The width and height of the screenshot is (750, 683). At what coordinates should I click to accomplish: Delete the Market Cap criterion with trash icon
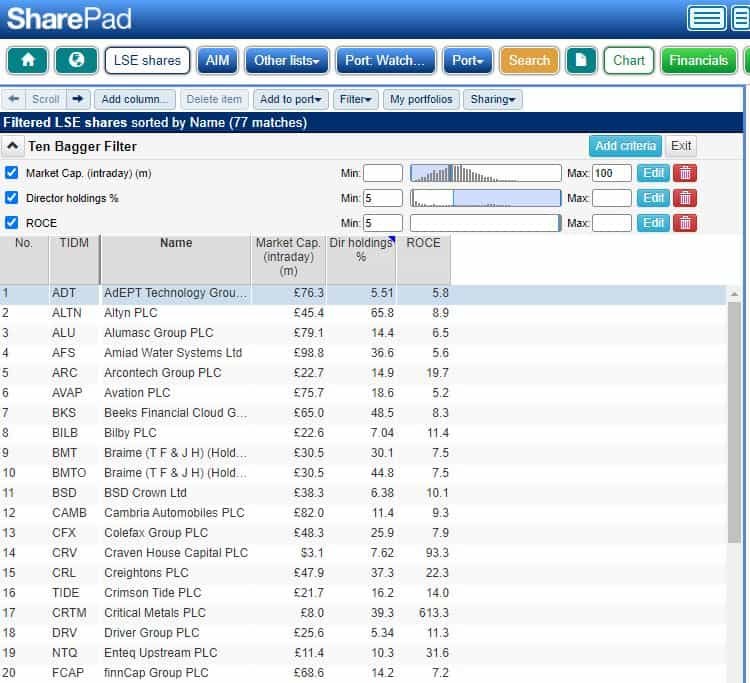(684, 173)
